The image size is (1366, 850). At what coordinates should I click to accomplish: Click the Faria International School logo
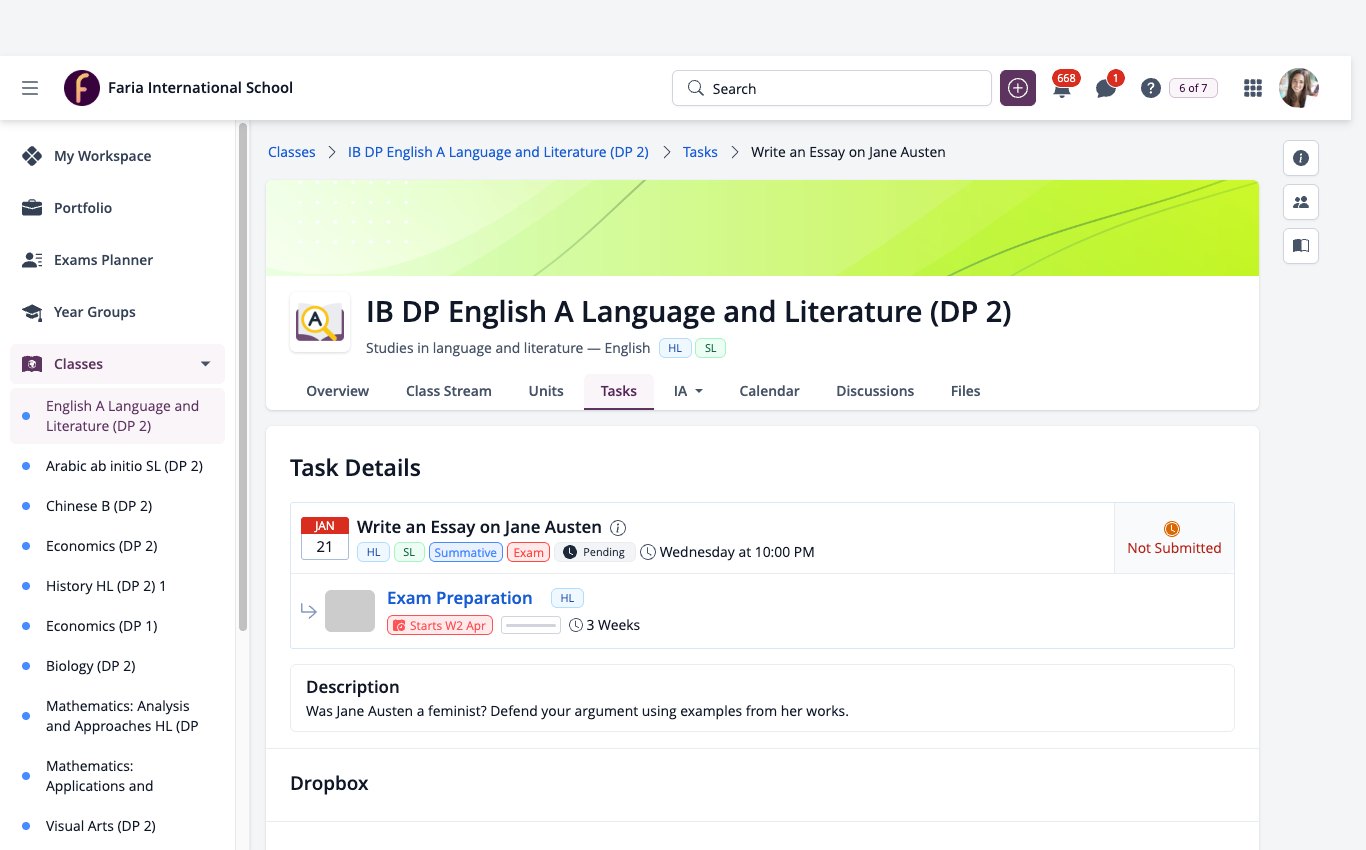pyautogui.click(x=82, y=88)
